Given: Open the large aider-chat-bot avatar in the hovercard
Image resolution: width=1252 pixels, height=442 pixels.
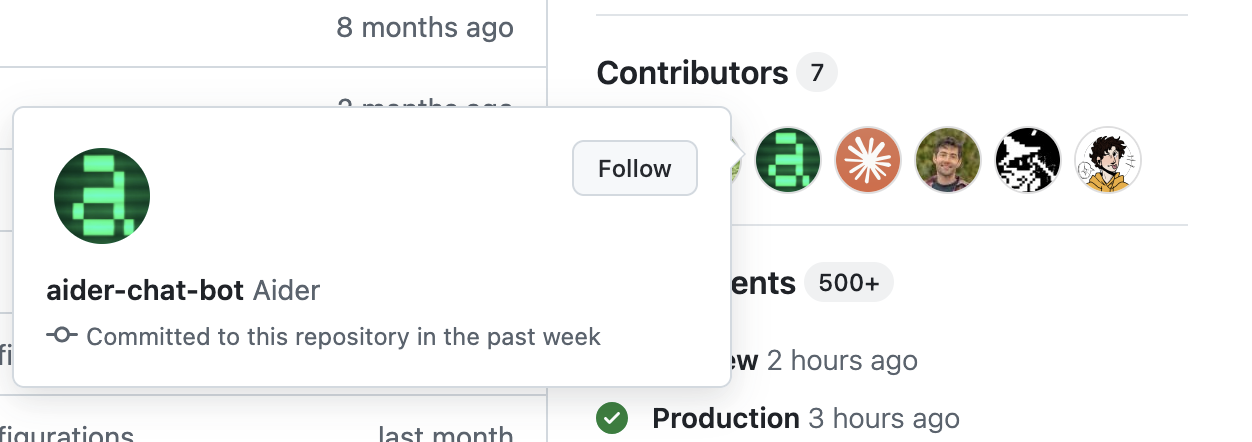Looking at the screenshot, I should point(102,196).
